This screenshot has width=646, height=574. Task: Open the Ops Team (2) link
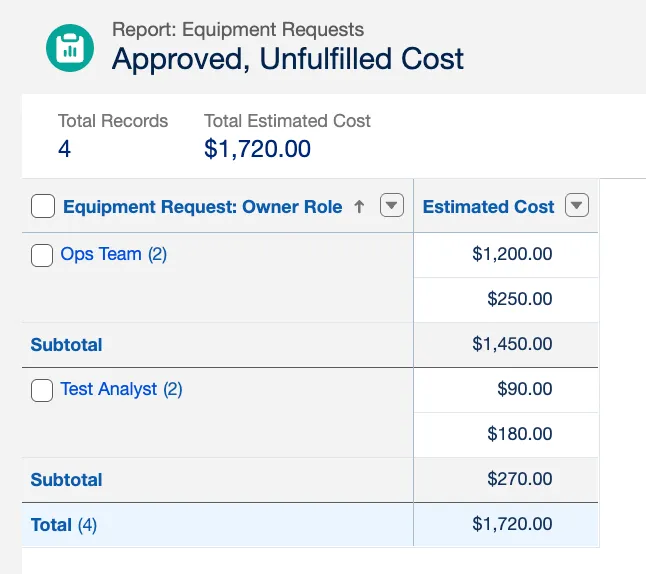pyautogui.click(x=114, y=254)
